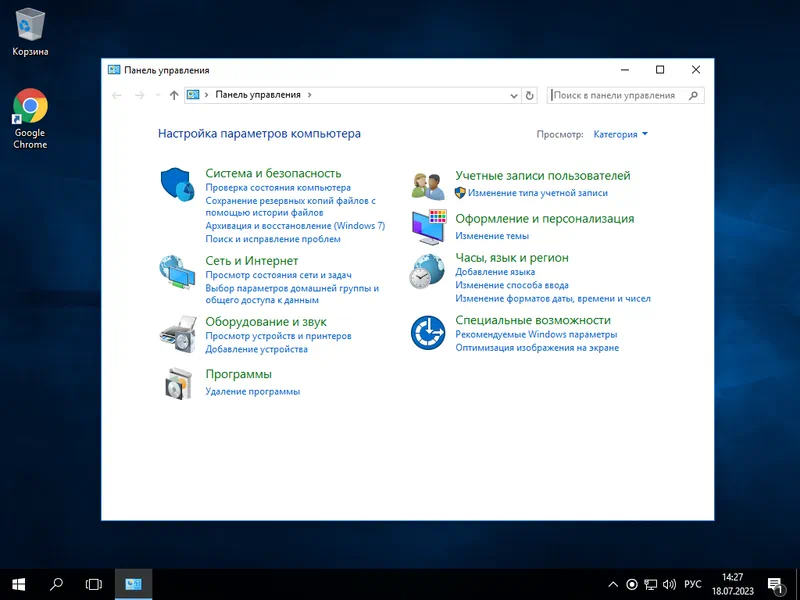
Task: Click Просмотр состояния сети и задач
Action: coord(278,275)
